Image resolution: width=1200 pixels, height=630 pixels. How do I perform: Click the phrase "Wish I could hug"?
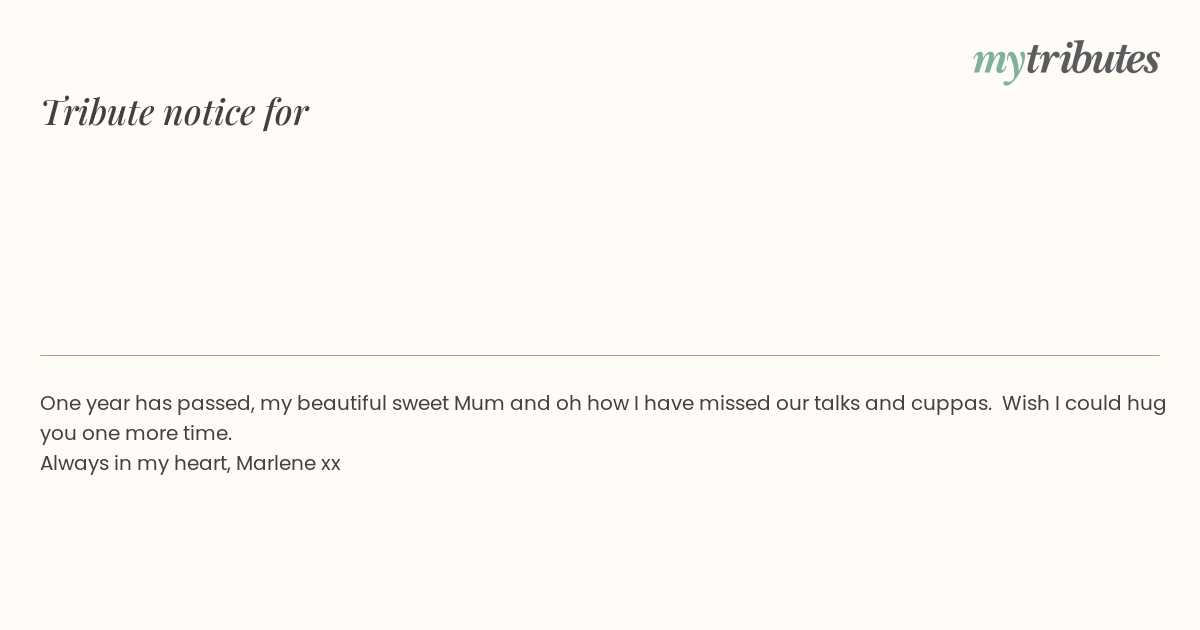click(1084, 404)
